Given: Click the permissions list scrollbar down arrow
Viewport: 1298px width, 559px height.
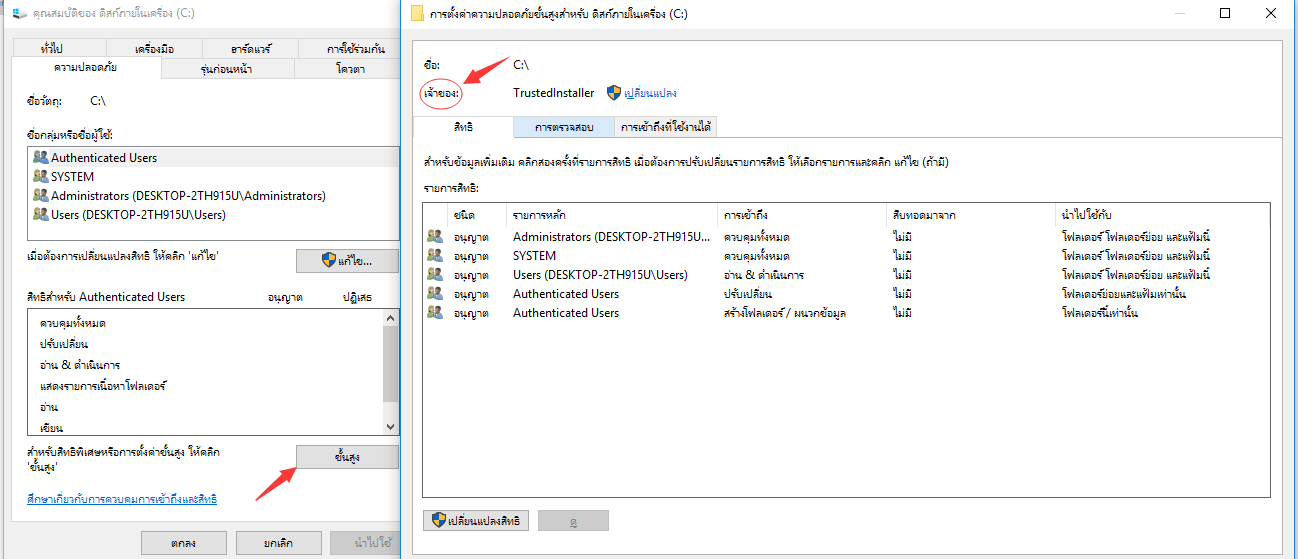Looking at the screenshot, I should click(391, 427).
